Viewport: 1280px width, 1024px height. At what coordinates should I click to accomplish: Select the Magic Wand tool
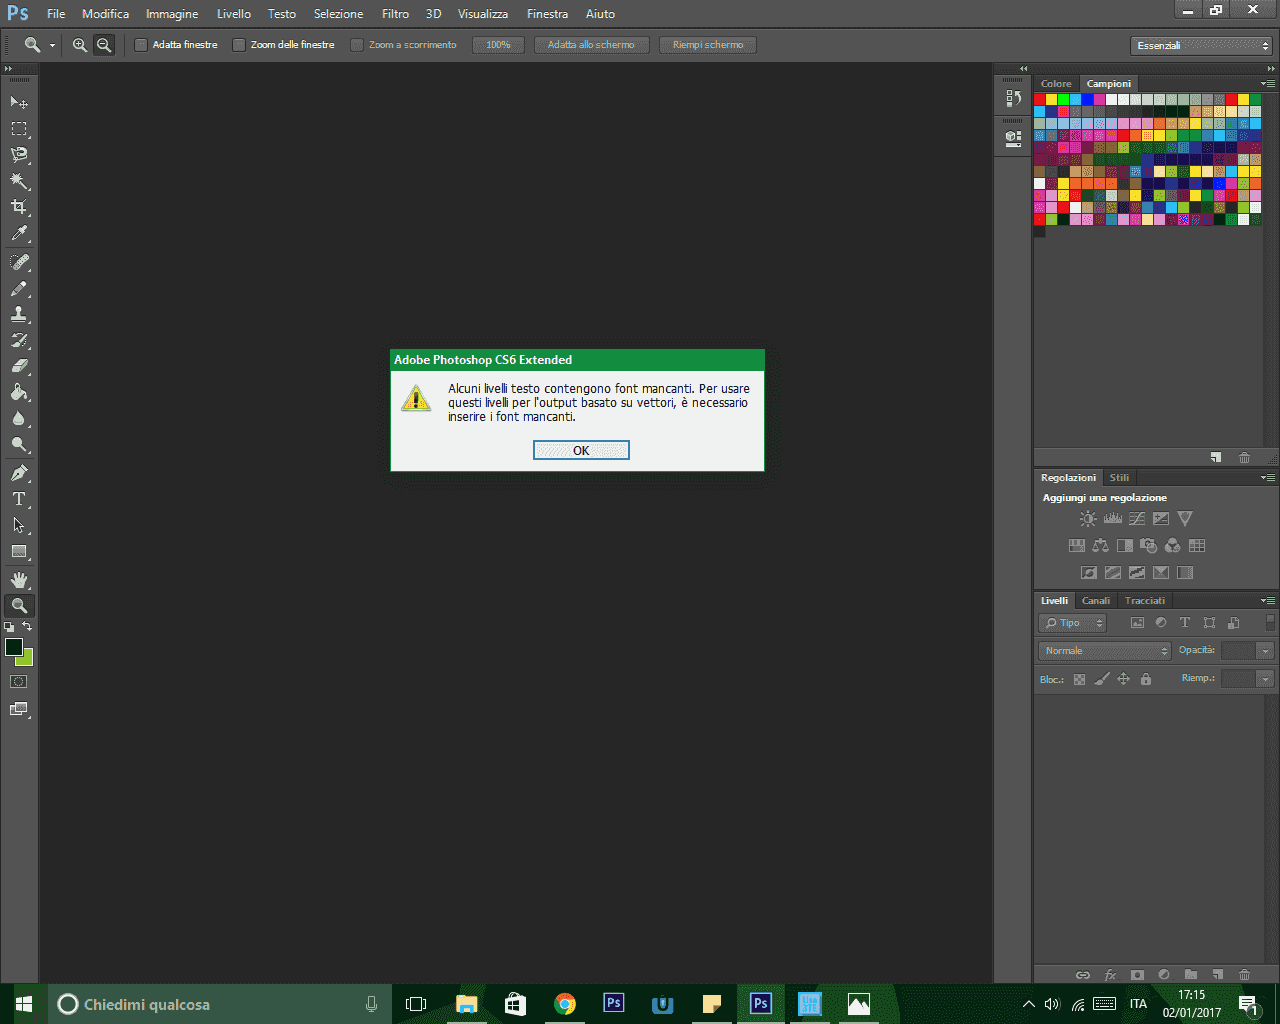[x=19, y=181]
